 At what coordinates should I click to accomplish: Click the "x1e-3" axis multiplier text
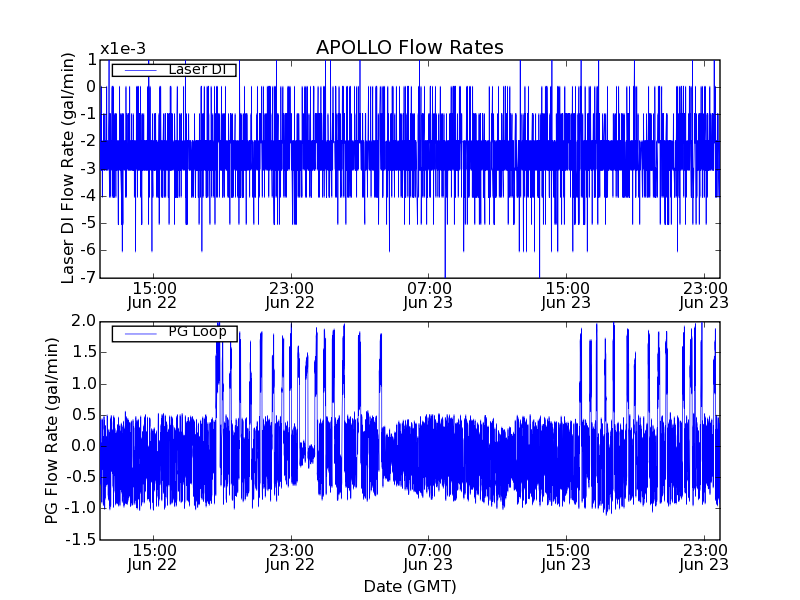(123, 49)
